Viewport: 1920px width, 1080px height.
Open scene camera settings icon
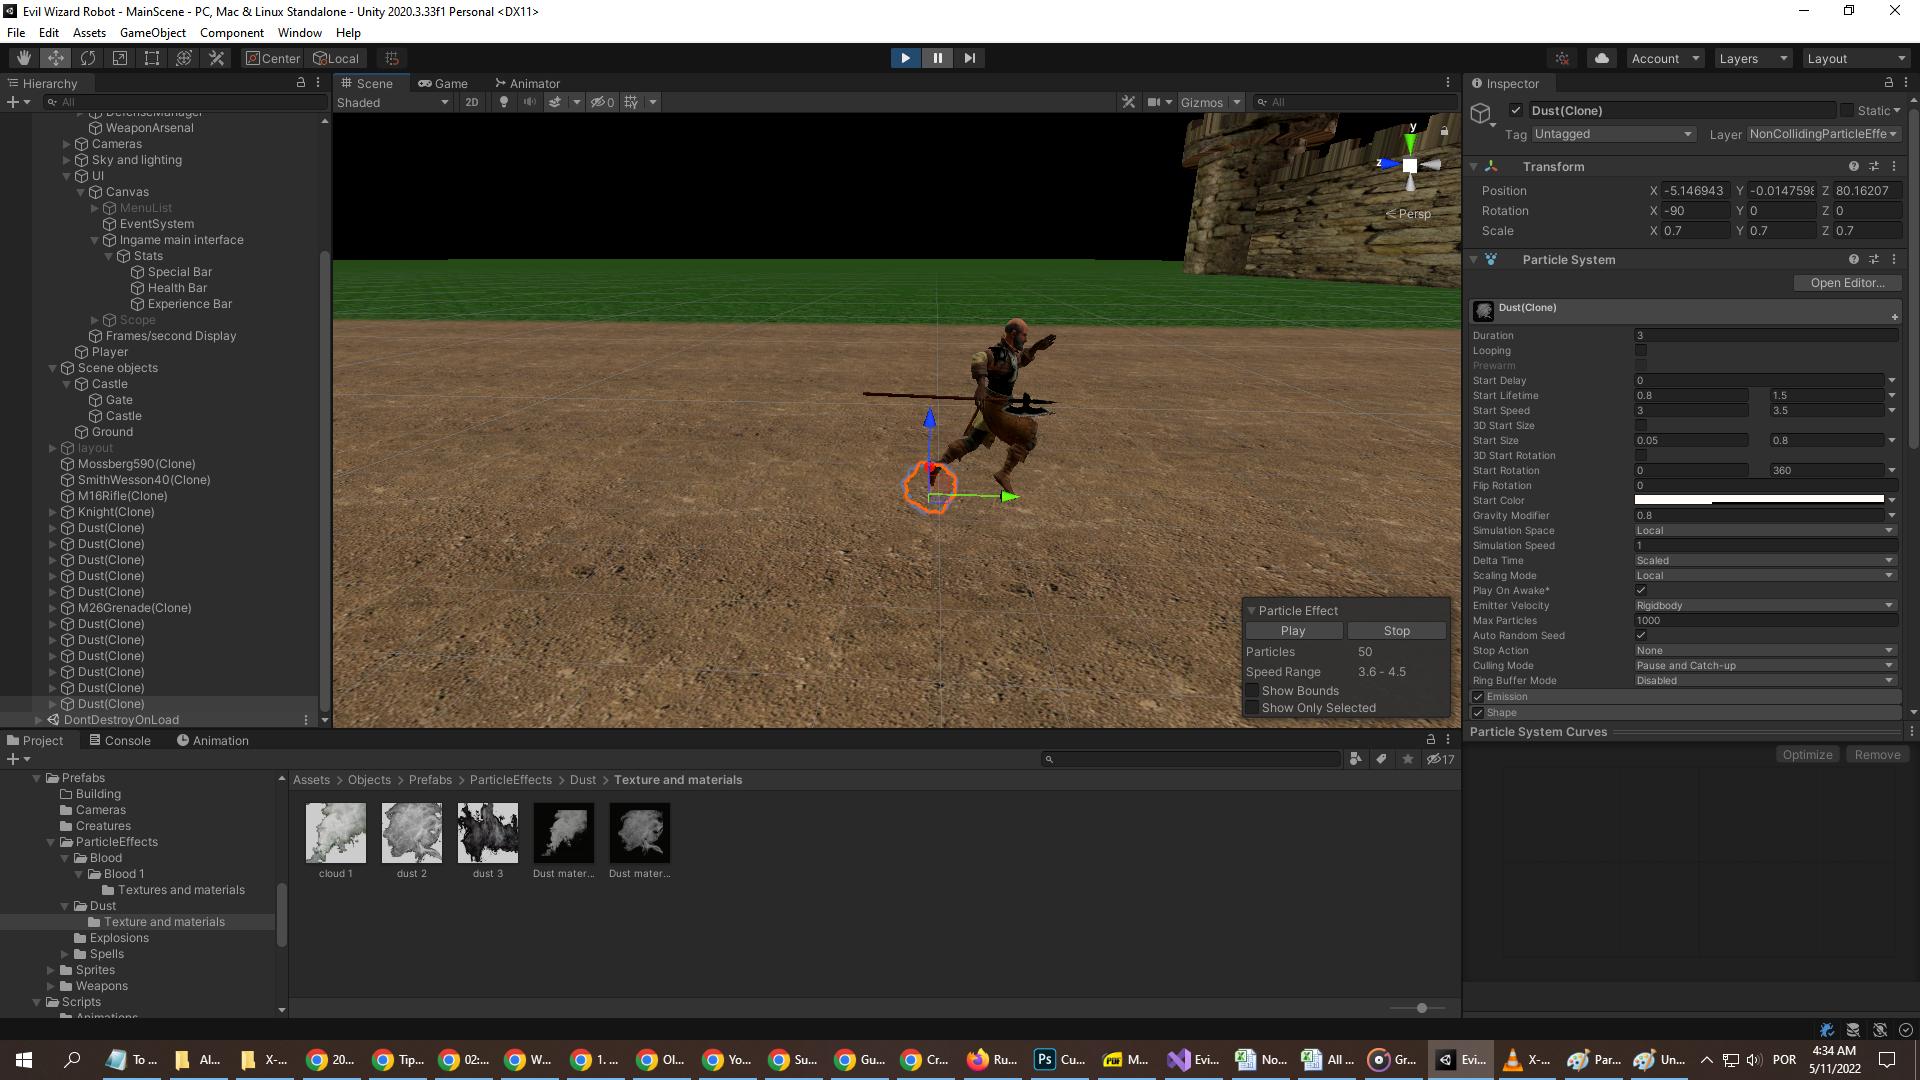coord(1154,102)
